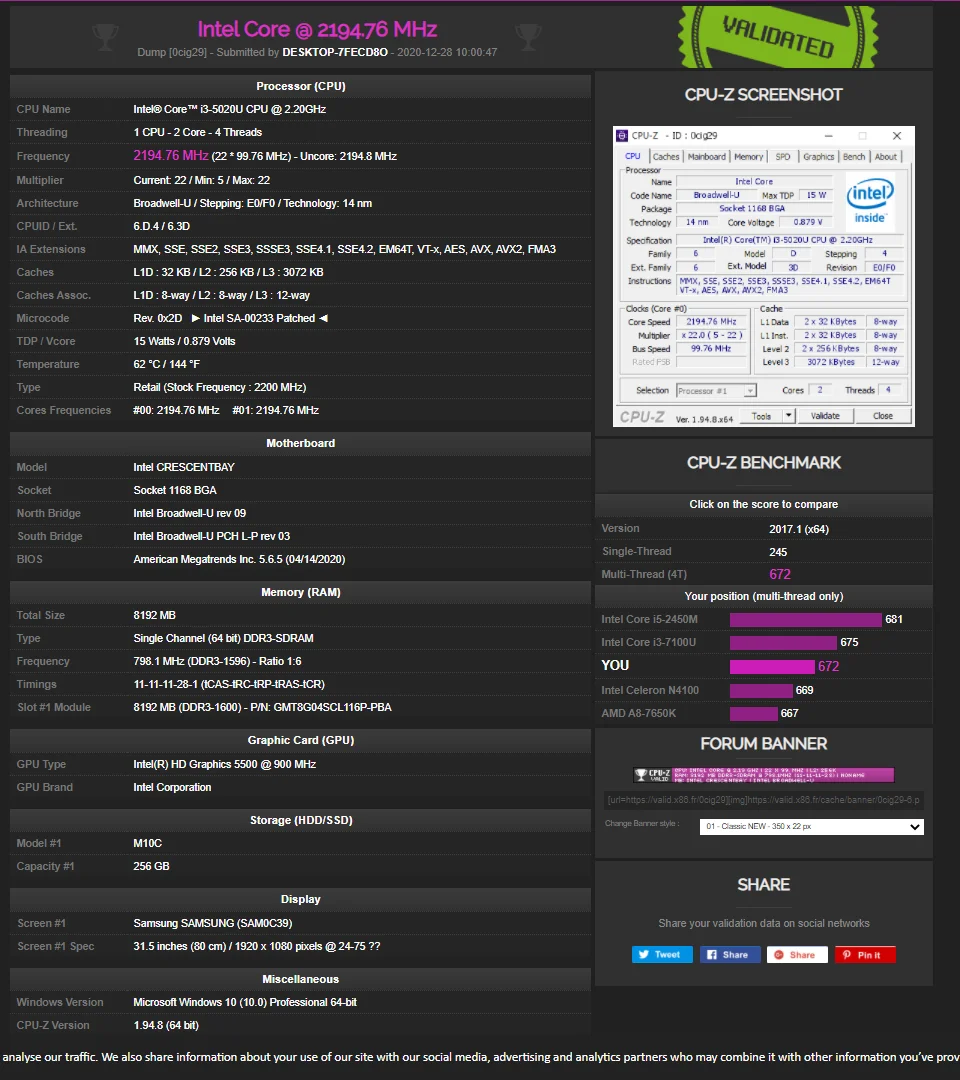Click the Total Size 8192 MB value
This screenshot has width=960, height=1080.
point(154,615)
